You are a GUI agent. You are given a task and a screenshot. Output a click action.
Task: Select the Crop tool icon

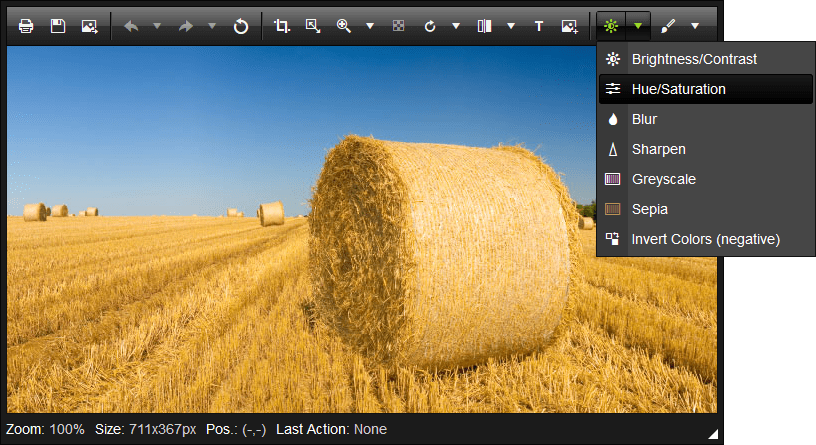[x=281, y=26]
